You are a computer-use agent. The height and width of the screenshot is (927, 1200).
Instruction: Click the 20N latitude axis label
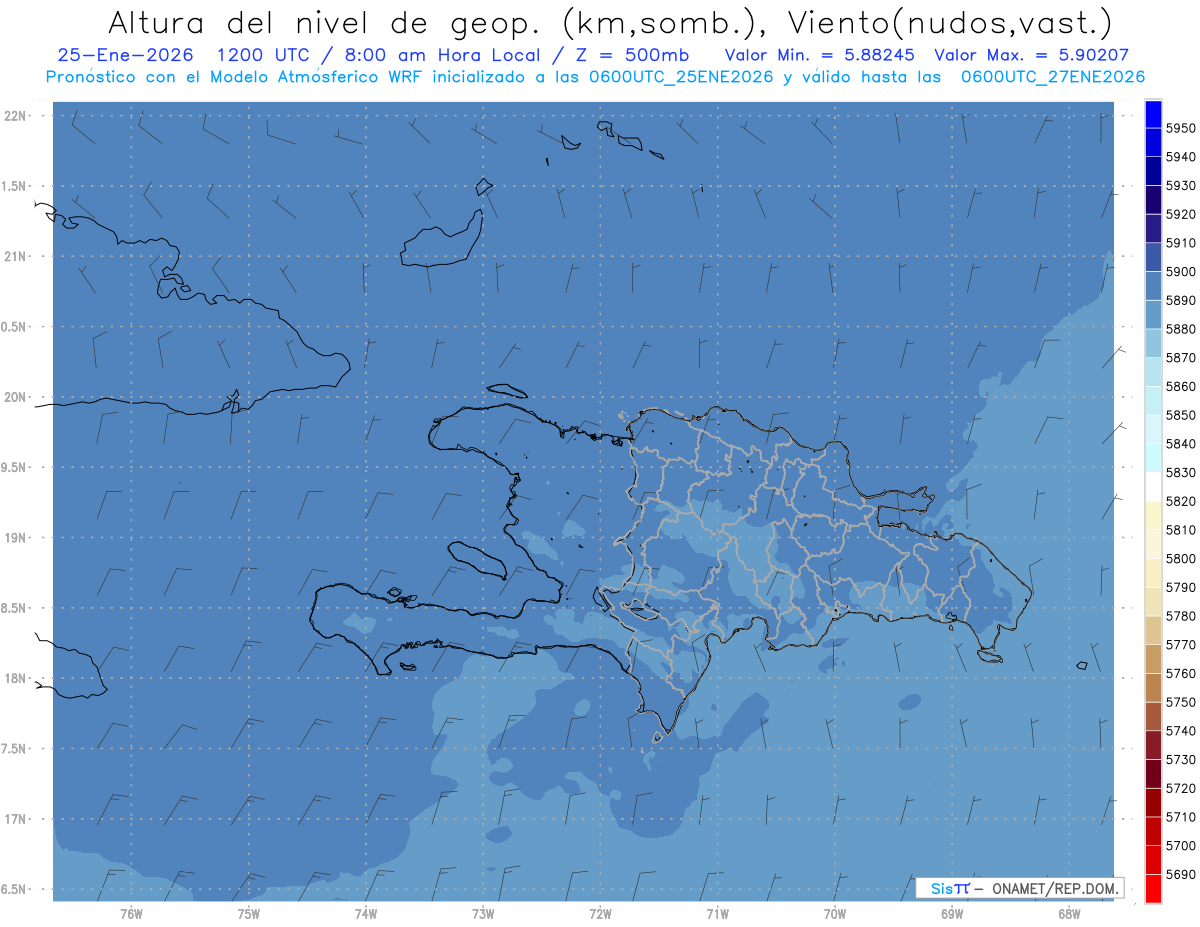pyautogui.click(x=17, y=397)
